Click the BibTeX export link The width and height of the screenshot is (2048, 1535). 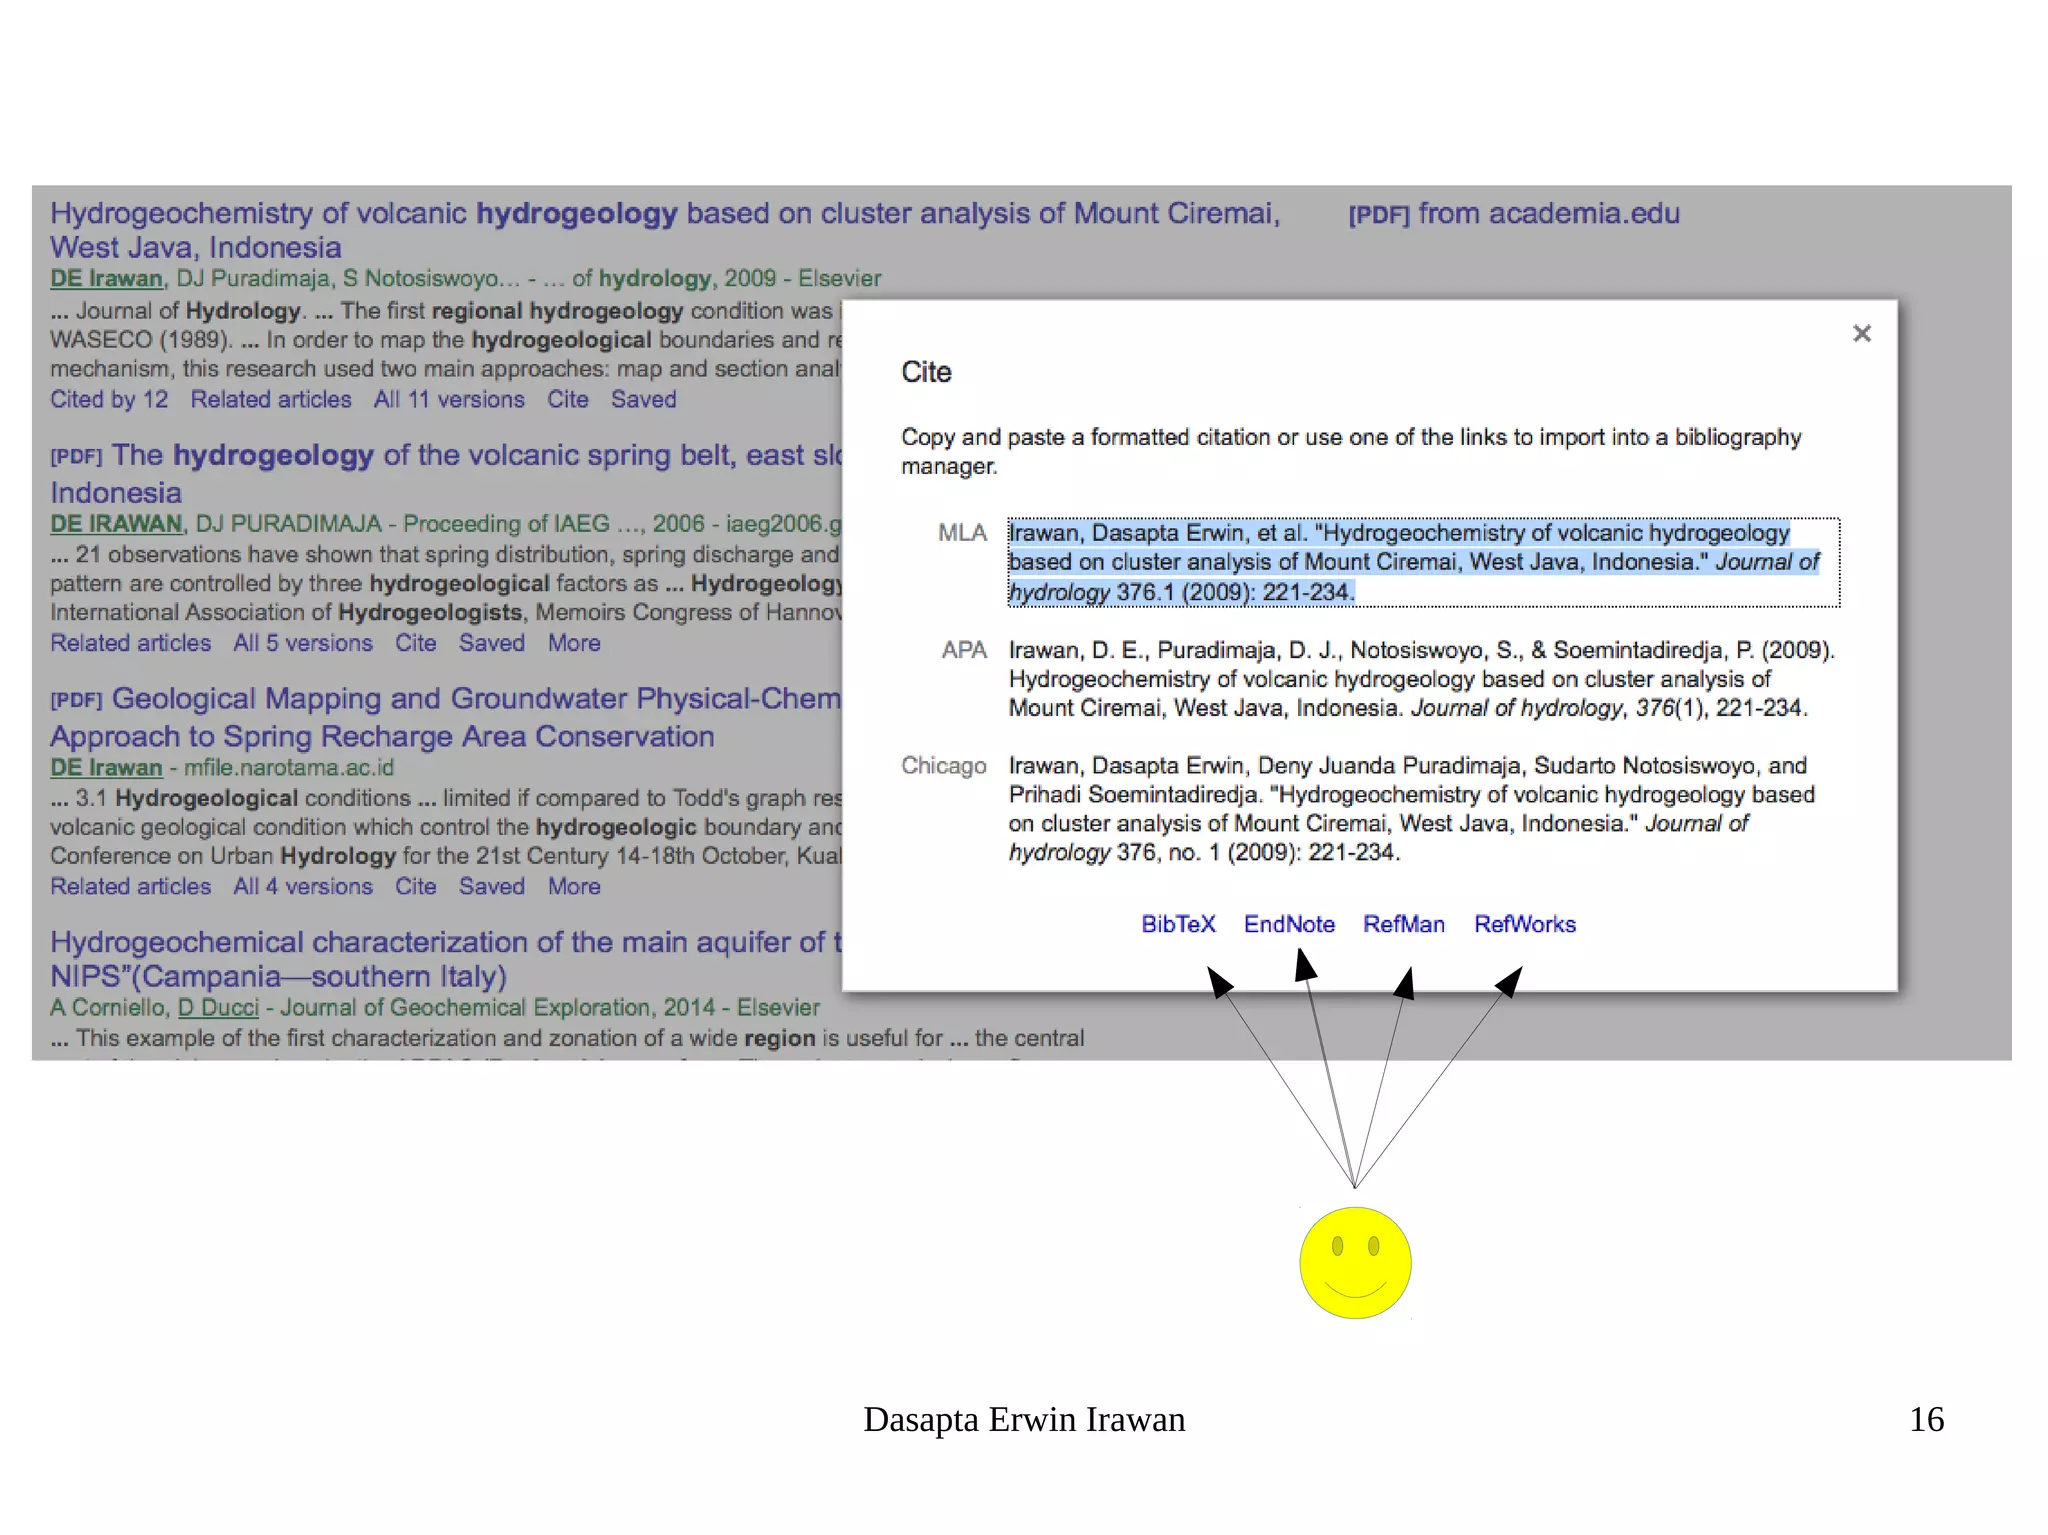click(1178, 924)
